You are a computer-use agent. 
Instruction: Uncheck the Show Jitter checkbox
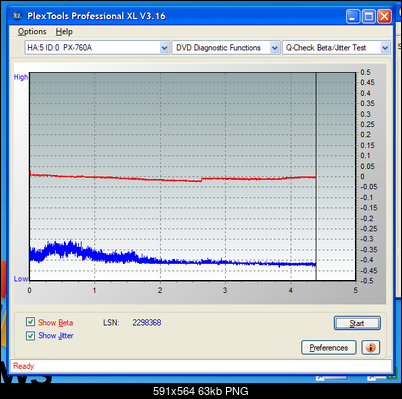tap(30, 335)
